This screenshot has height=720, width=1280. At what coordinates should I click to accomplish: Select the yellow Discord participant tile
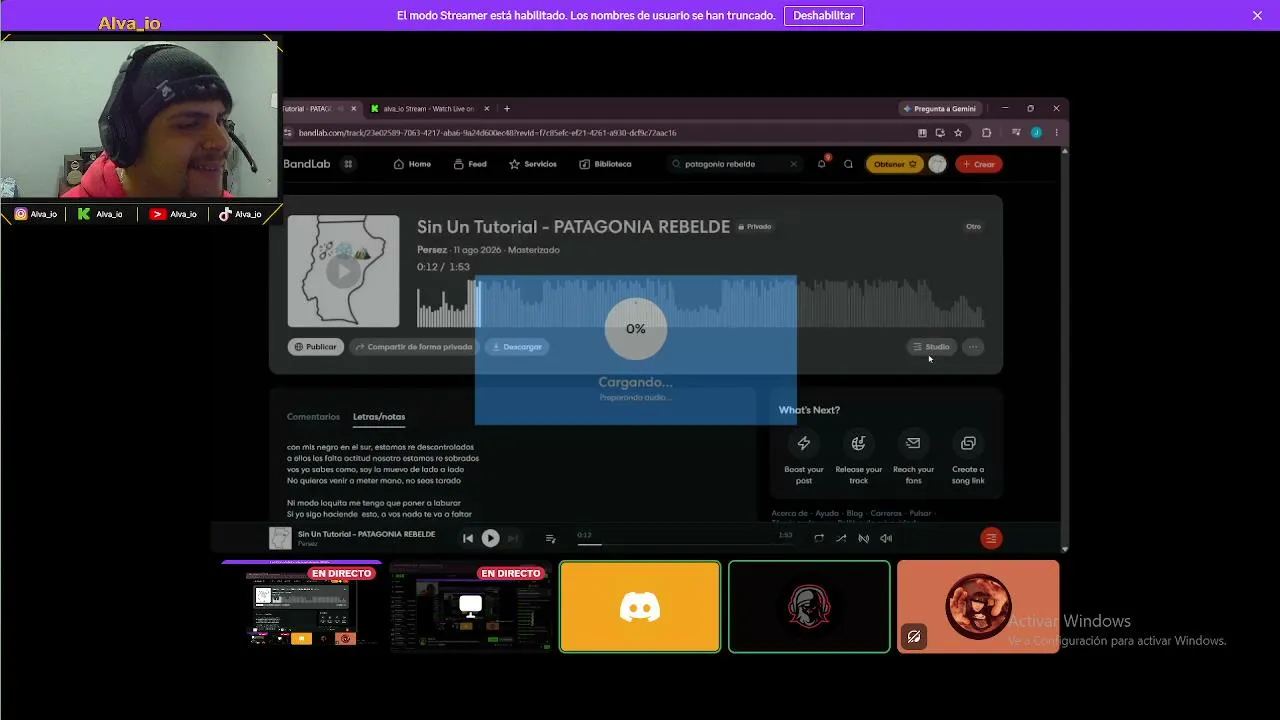click(640, 607)
